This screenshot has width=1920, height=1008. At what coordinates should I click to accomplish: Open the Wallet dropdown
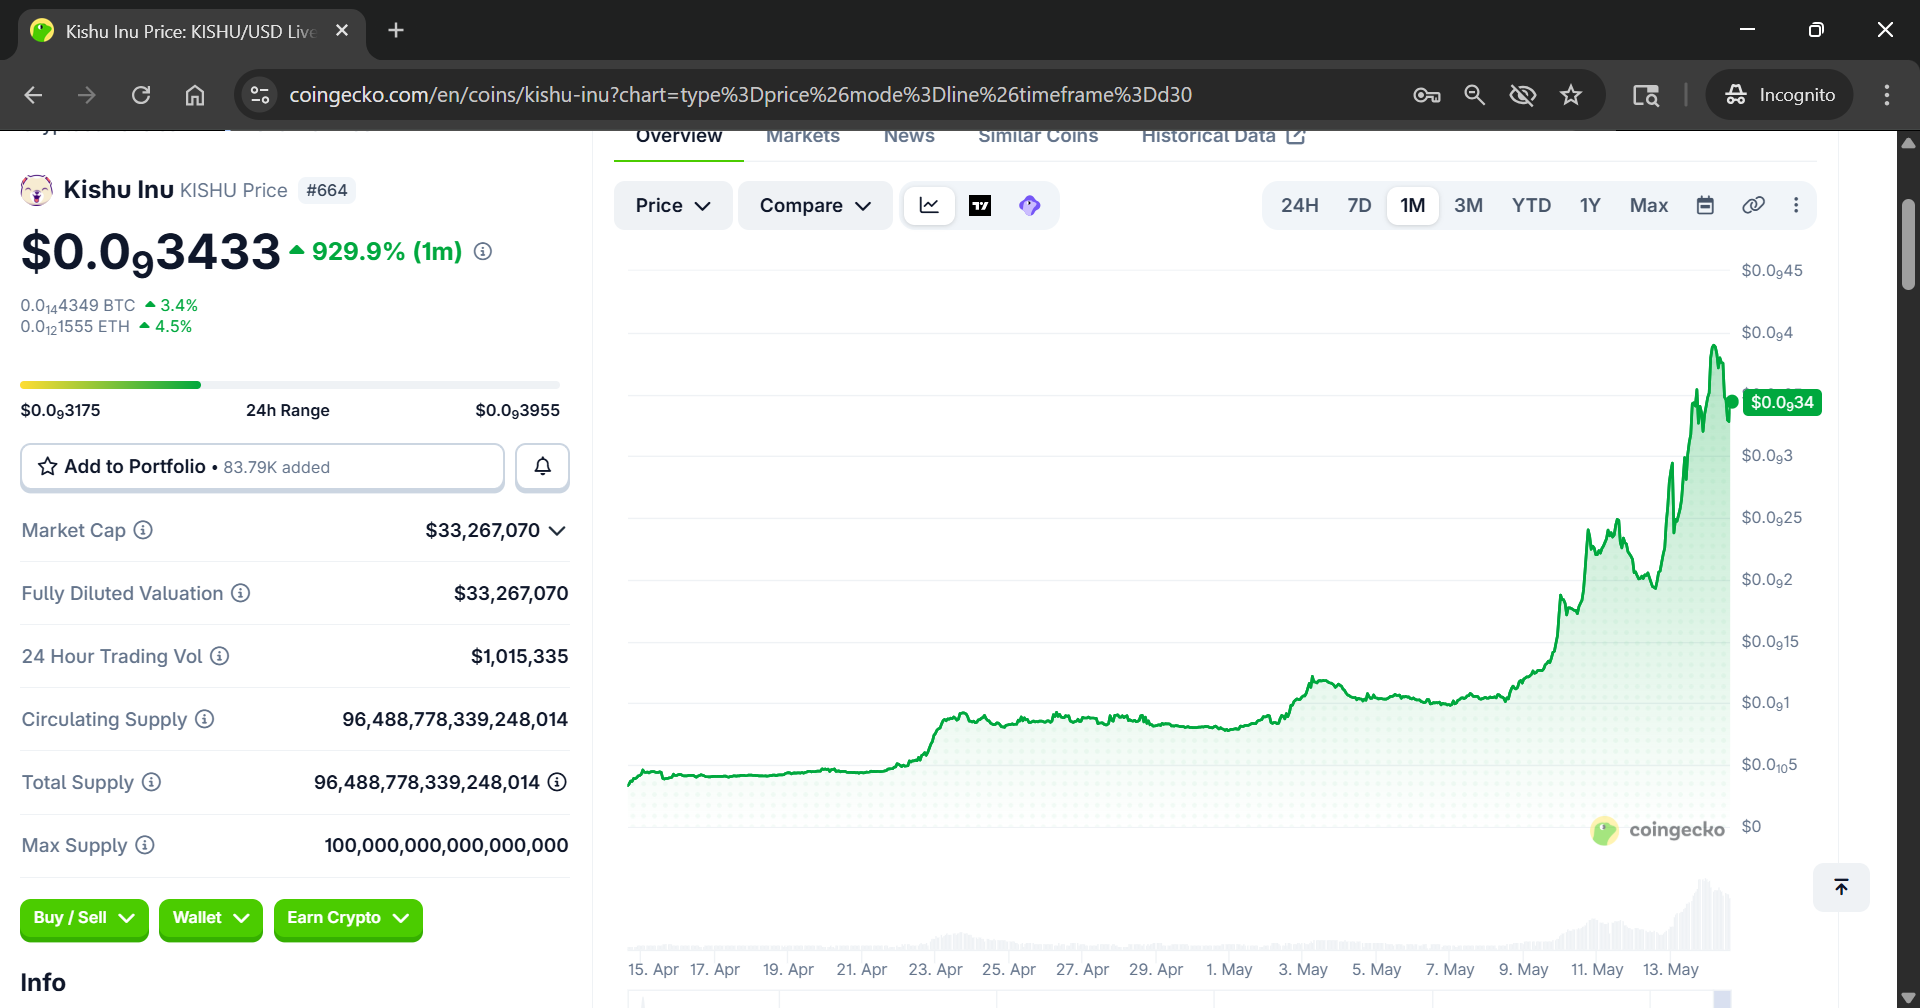tap(211, 919)
